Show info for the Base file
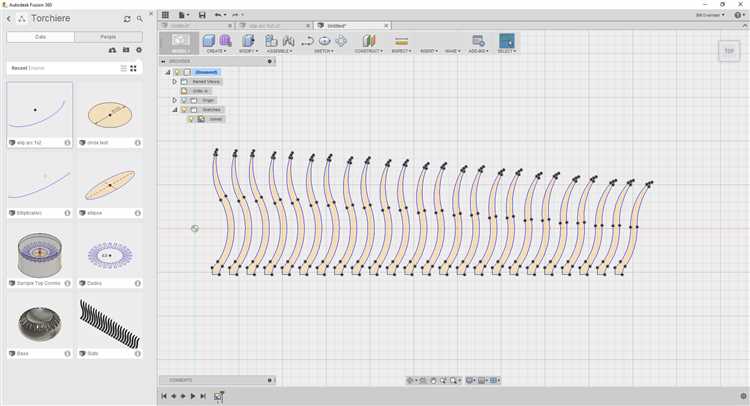 click(67, 353)
